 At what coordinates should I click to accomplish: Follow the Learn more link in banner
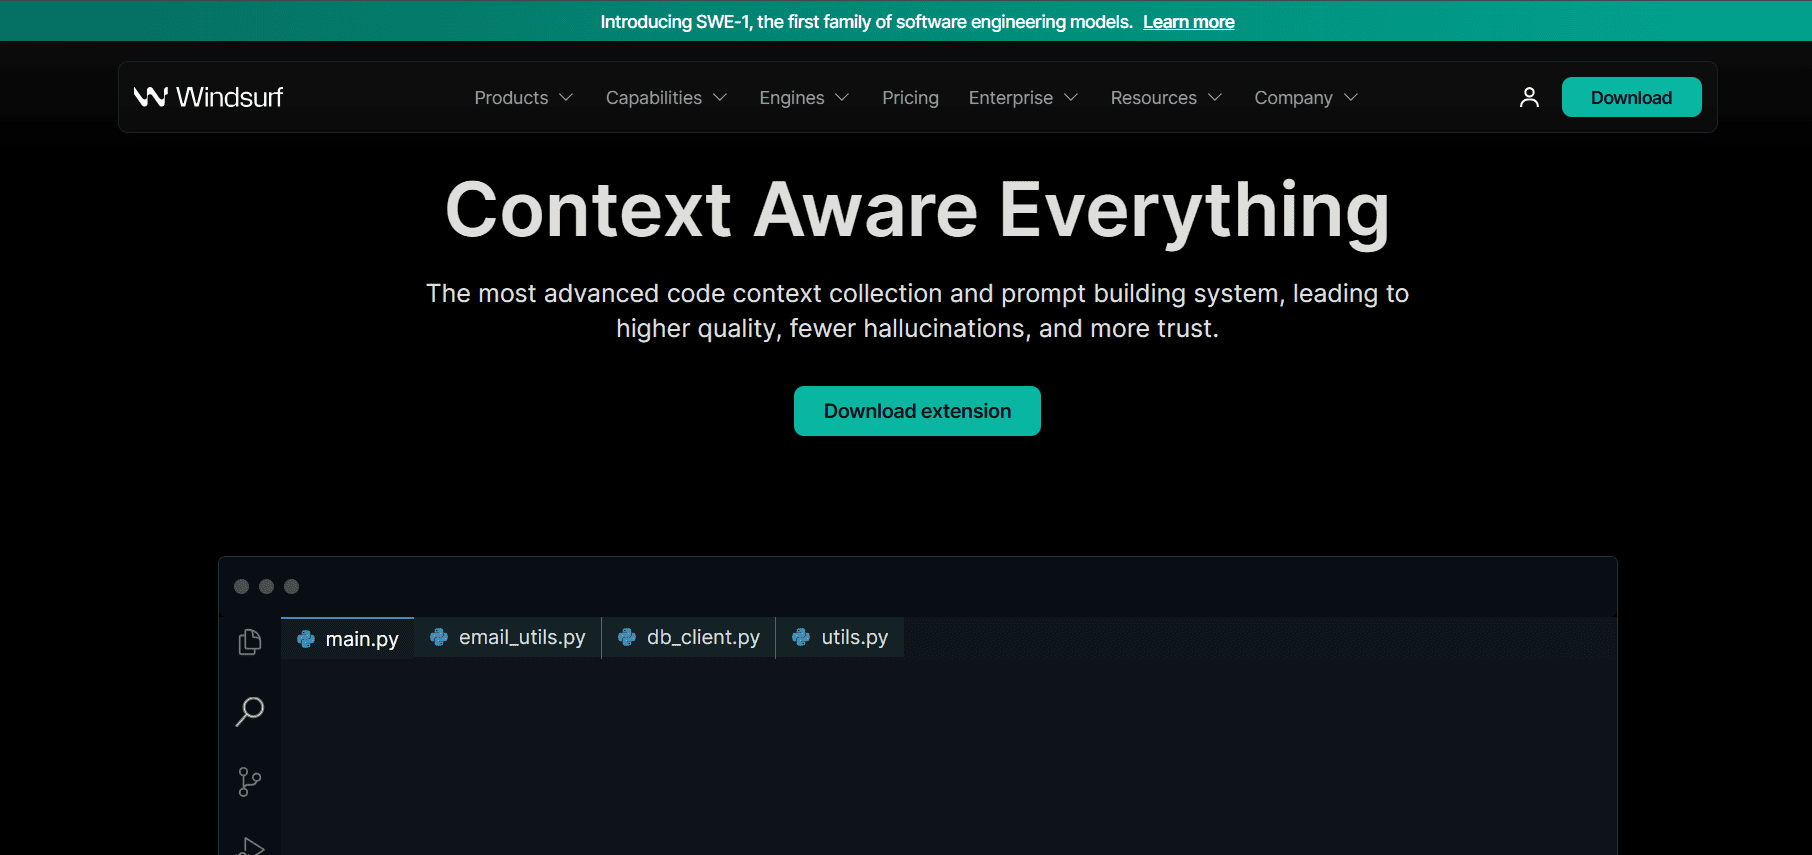1188,22
